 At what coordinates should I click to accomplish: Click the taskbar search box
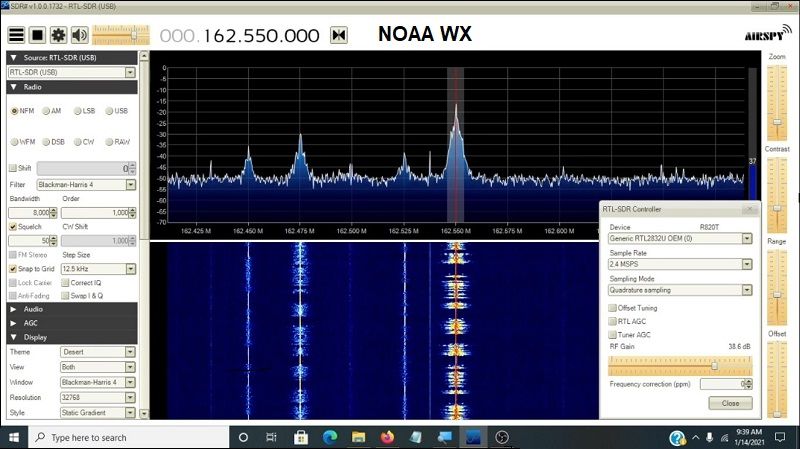tap(129, 437)
